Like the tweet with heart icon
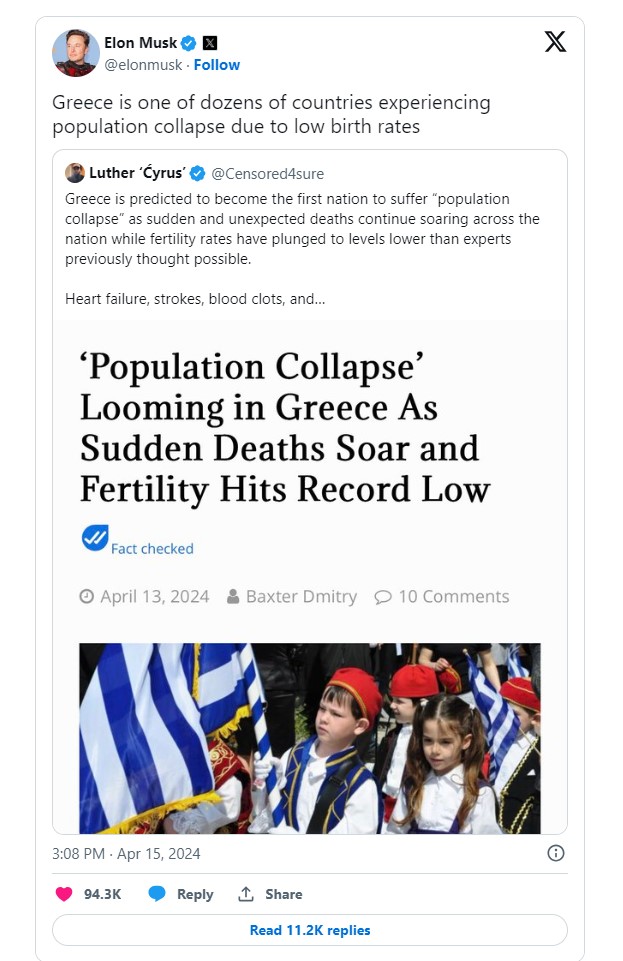Viewport: 623px width, 961px height. coord(64,894)
